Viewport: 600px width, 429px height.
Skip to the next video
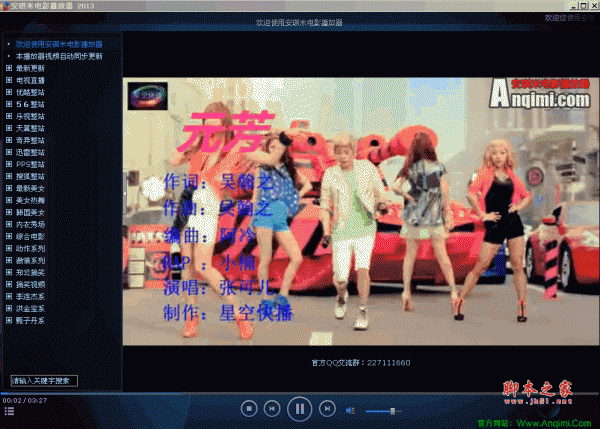pyautogui.click(x=327, y=409)
